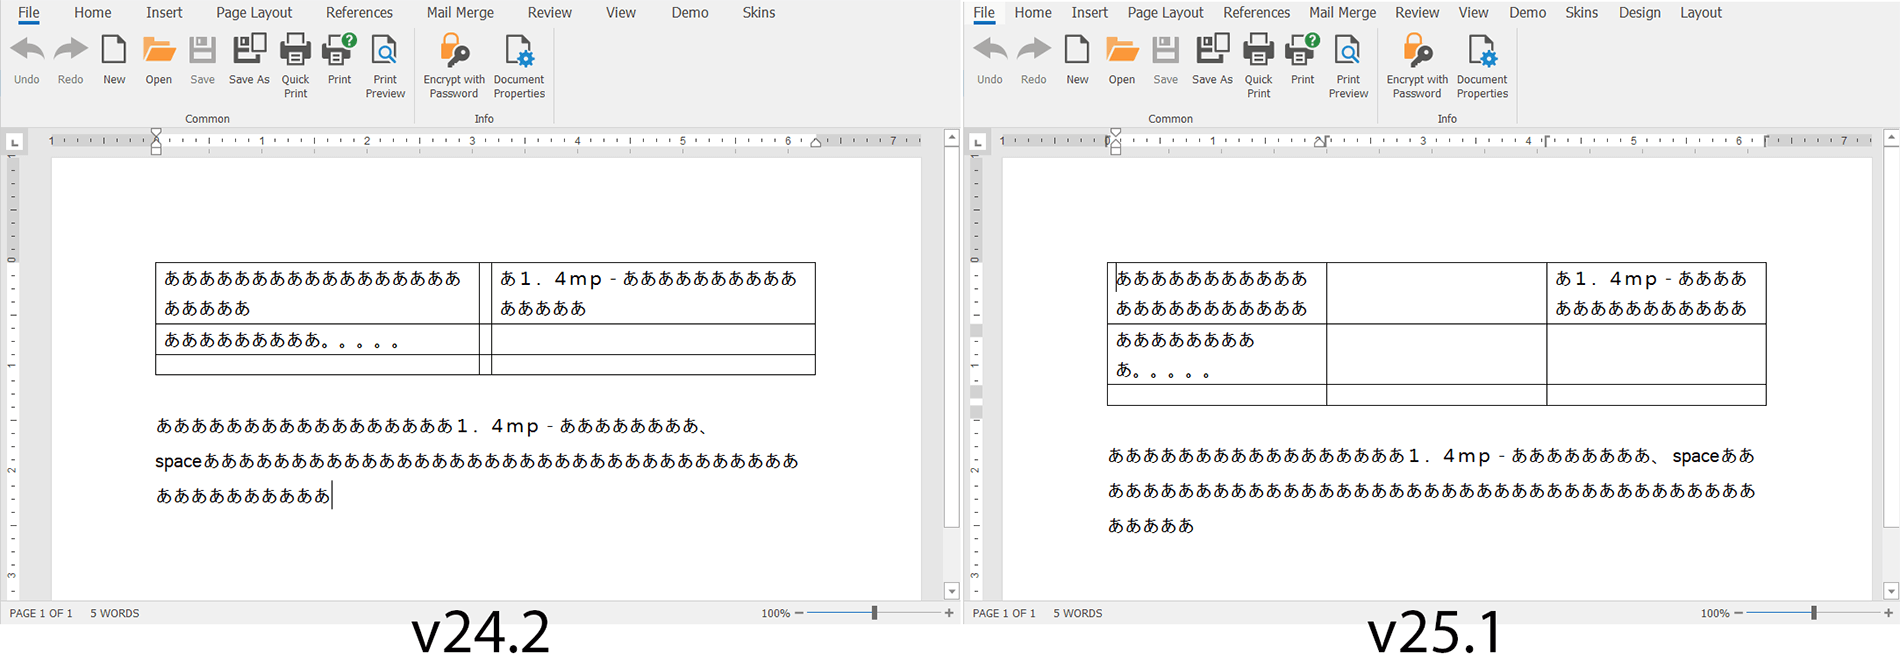The image size is (1900, 668).
Task: Switch to Mail Merge tab in v24.2
Action: 460,13
